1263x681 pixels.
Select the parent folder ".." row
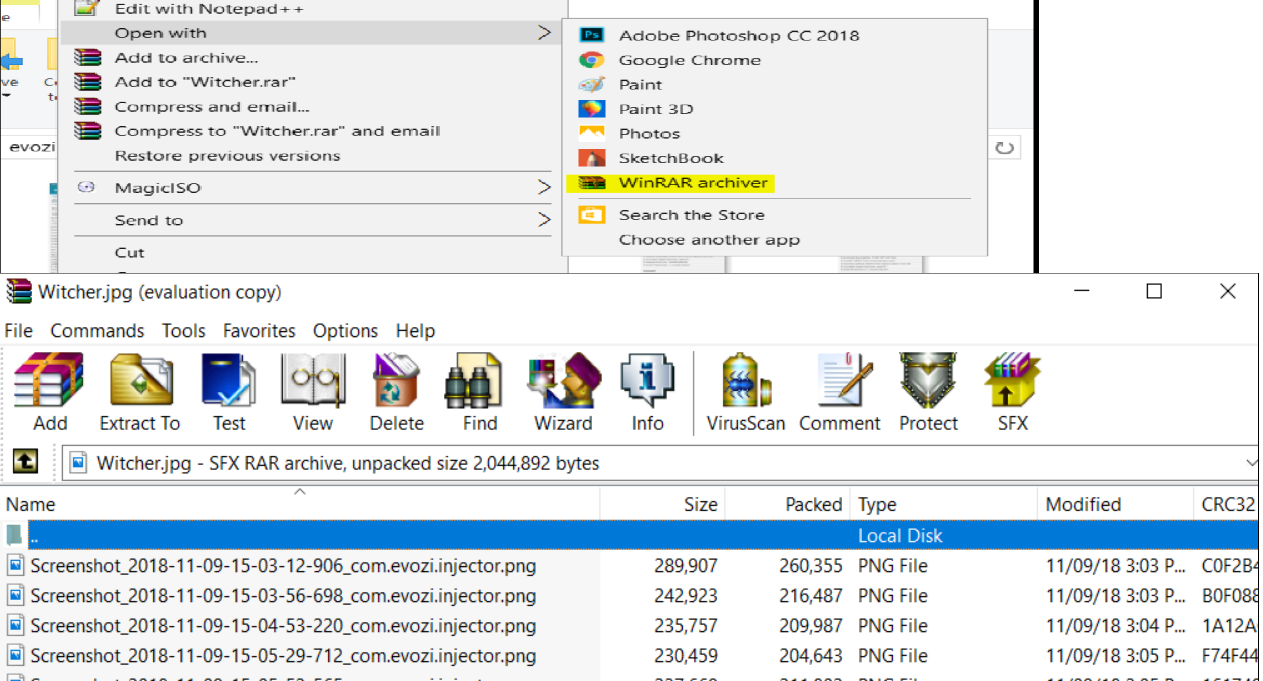point(630,535)
